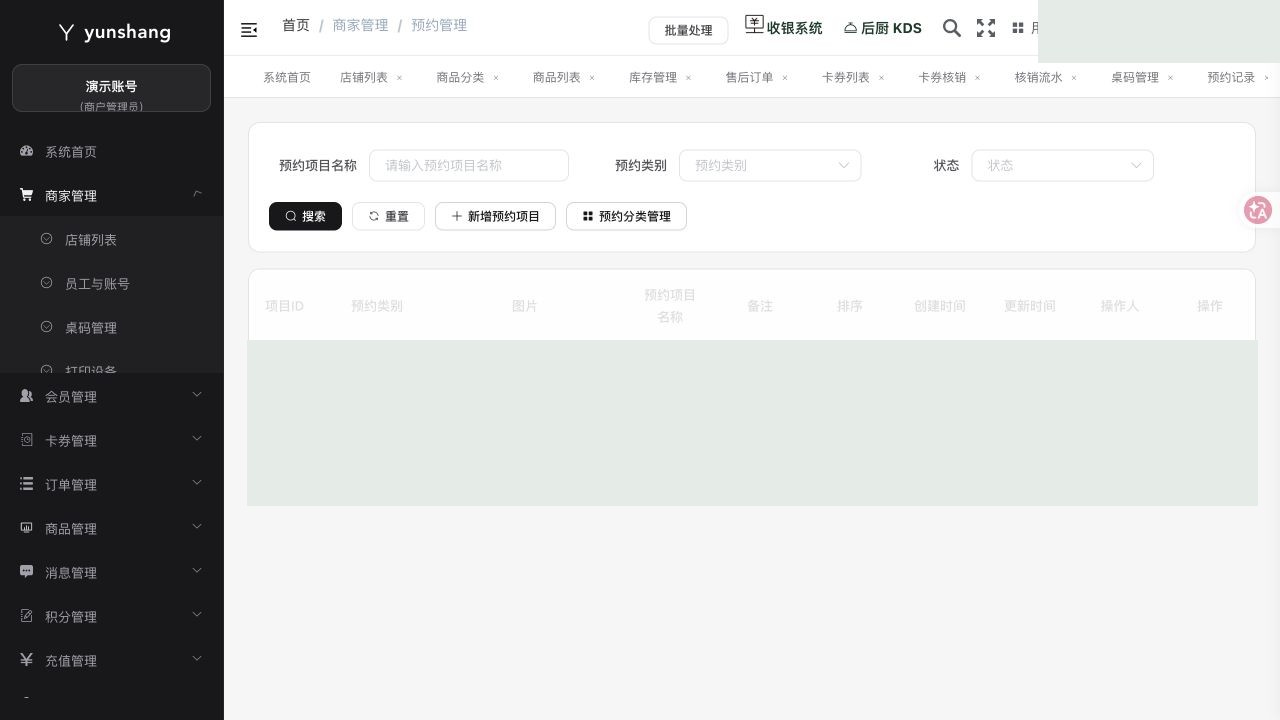Open the global search magnifier icon

click(x=952, y=28)
